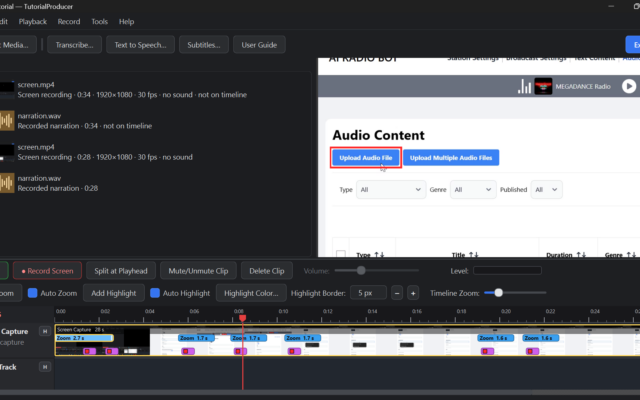Click the waveform icon of the 0:28 narration.wav
Viewport: 640px width, 400px height.
(x=7, y=183)
